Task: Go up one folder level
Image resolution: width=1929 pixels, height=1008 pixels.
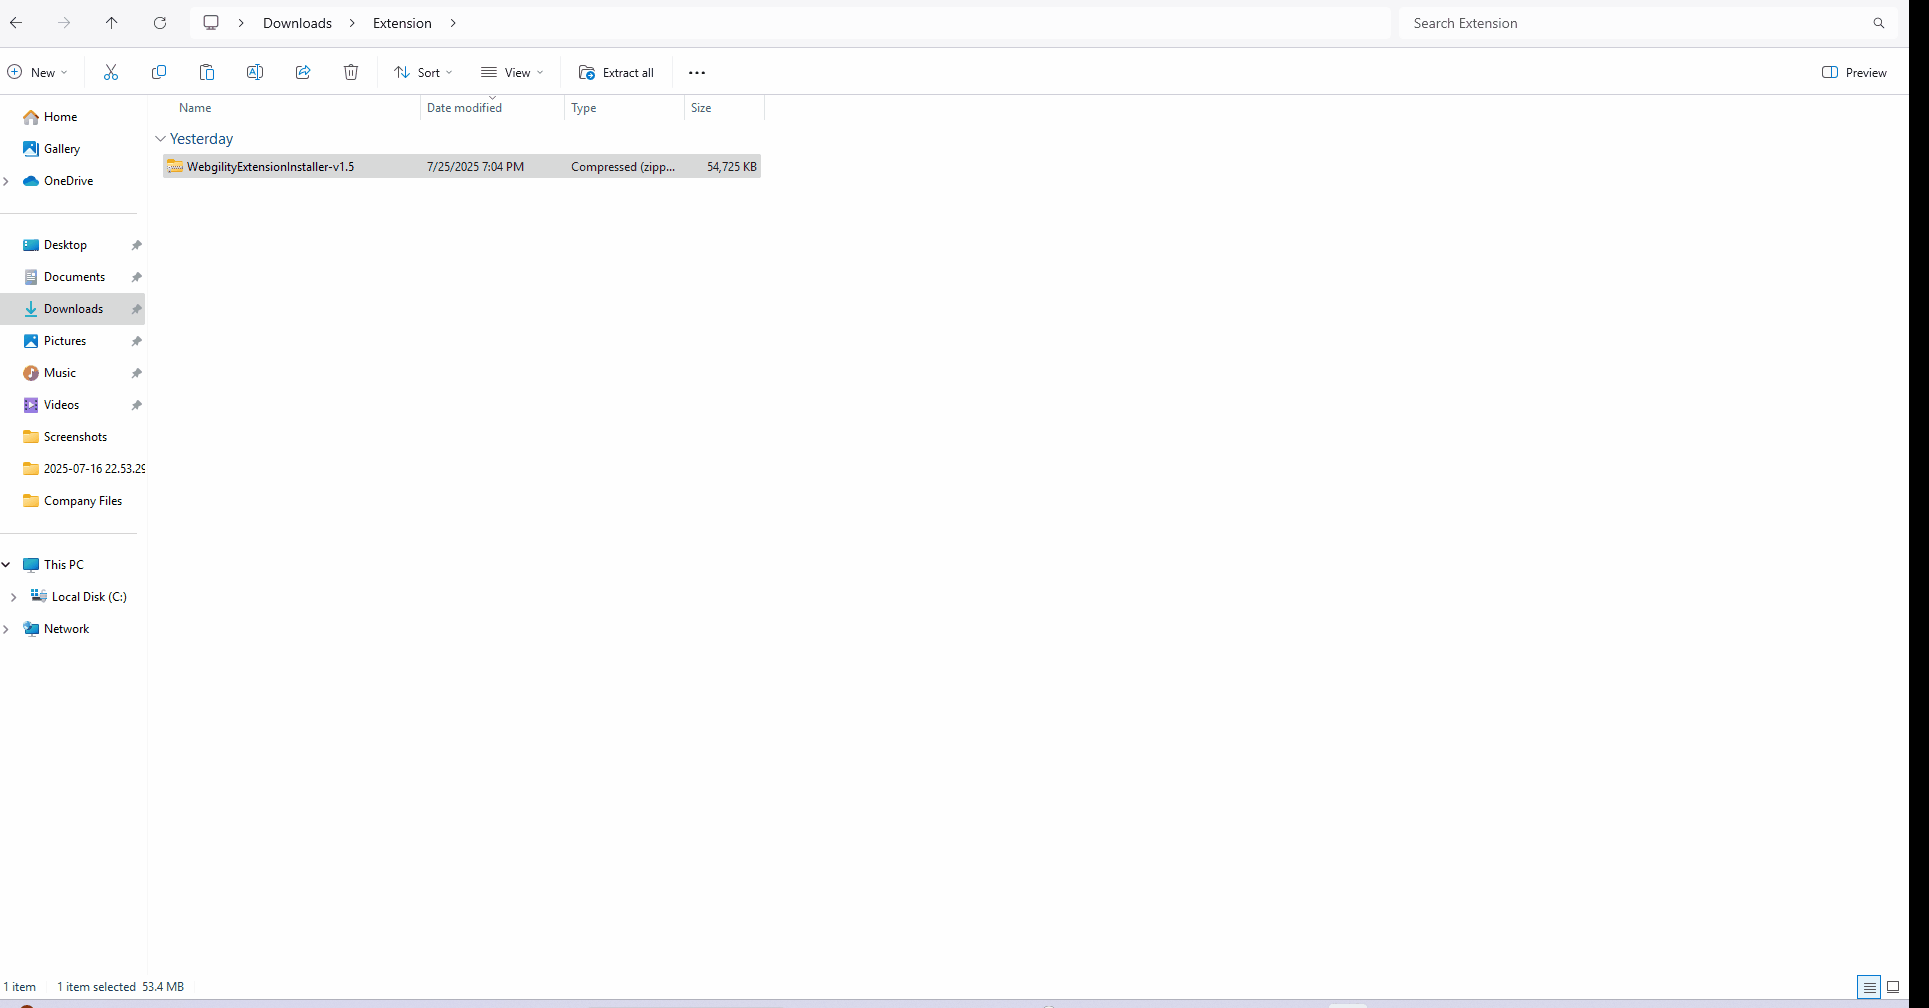Action: 111,23
